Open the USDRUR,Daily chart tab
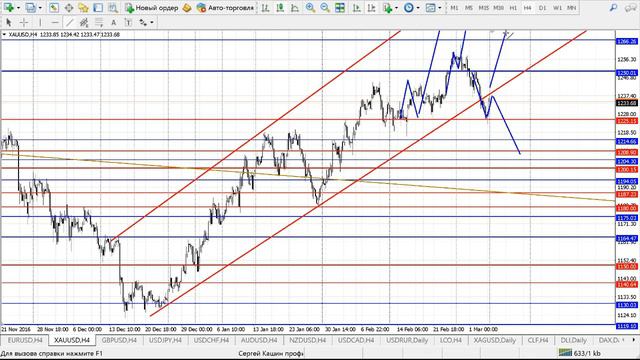The height and width of the screenshot is (360, 640). click(x=407, y=340)
